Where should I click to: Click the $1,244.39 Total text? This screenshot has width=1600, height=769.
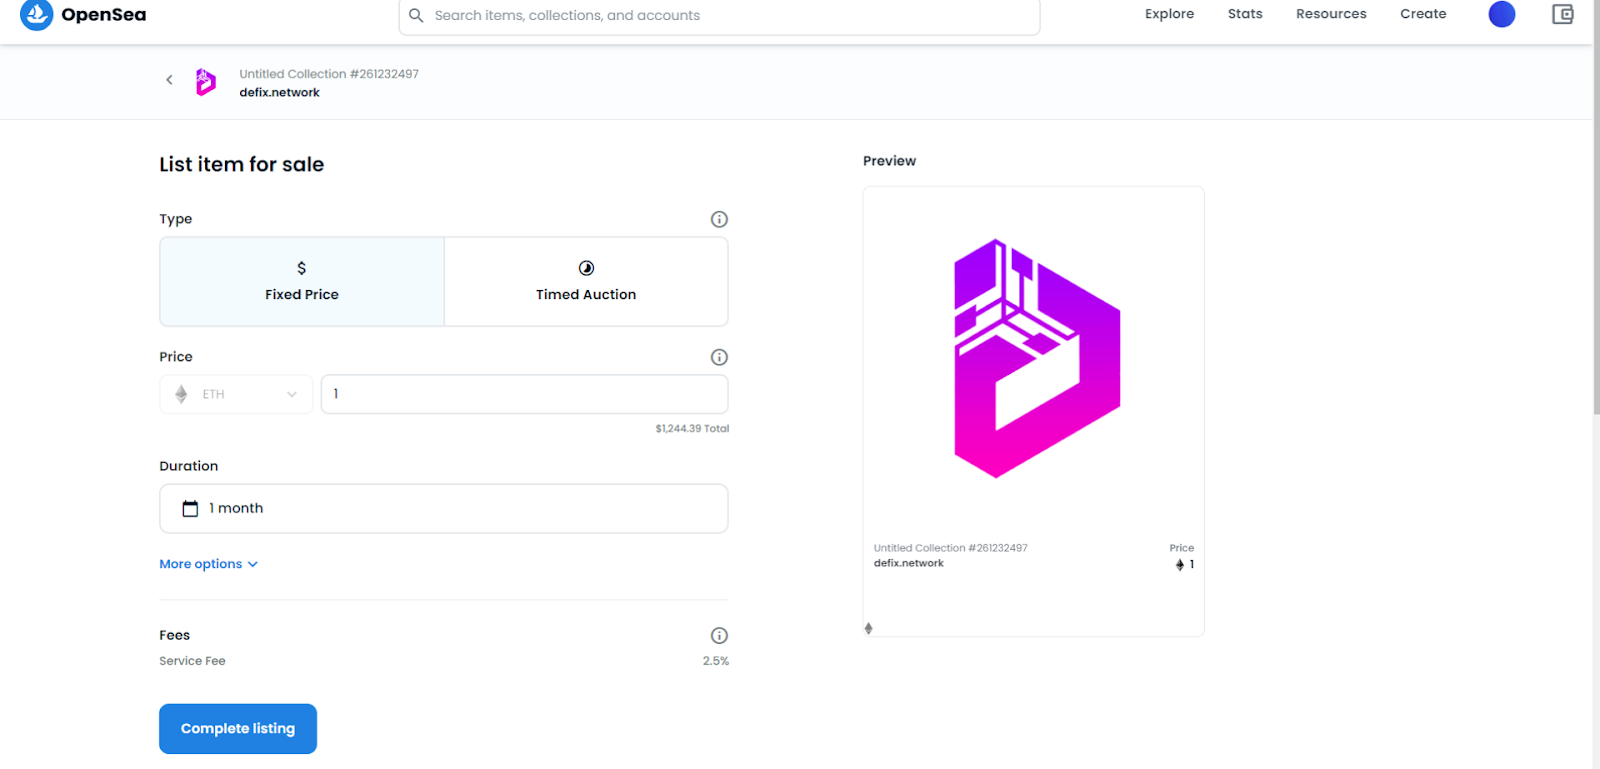(x=692, y=428)
